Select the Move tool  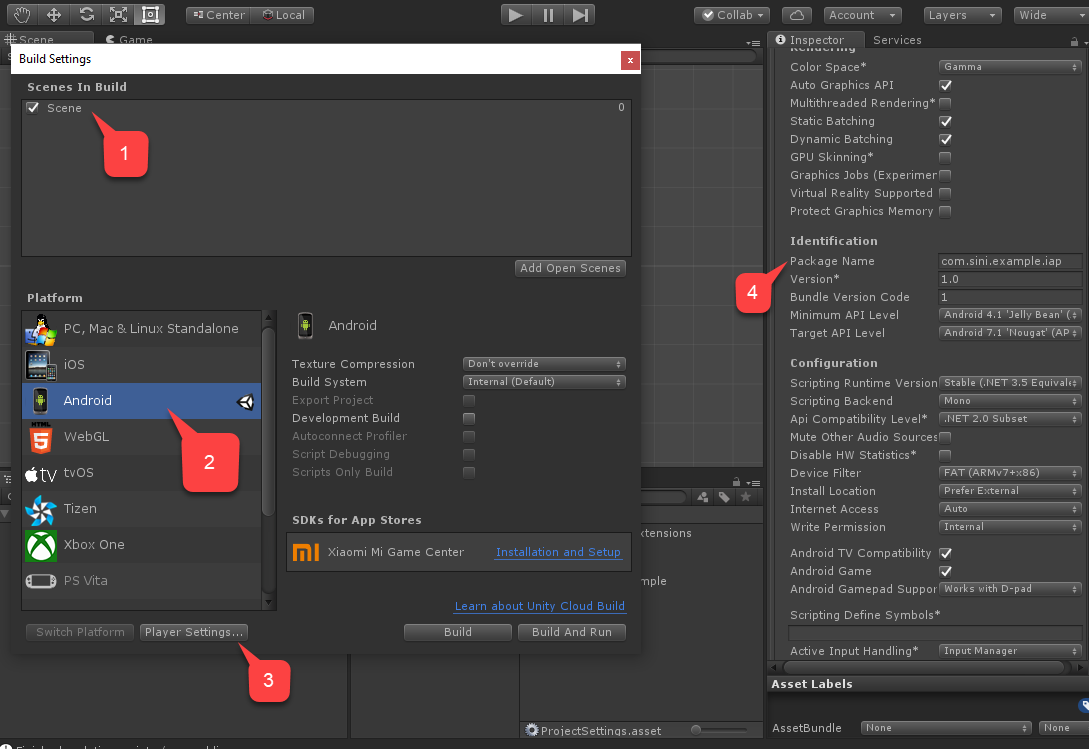click(x=53, y=14)
